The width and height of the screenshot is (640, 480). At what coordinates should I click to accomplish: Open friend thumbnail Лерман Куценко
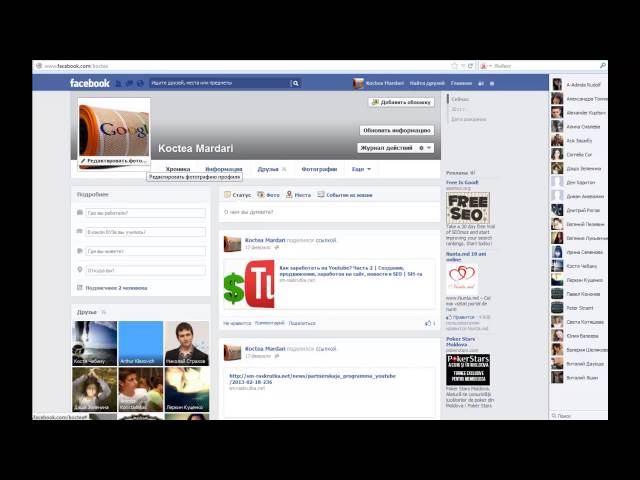point(187,389)
